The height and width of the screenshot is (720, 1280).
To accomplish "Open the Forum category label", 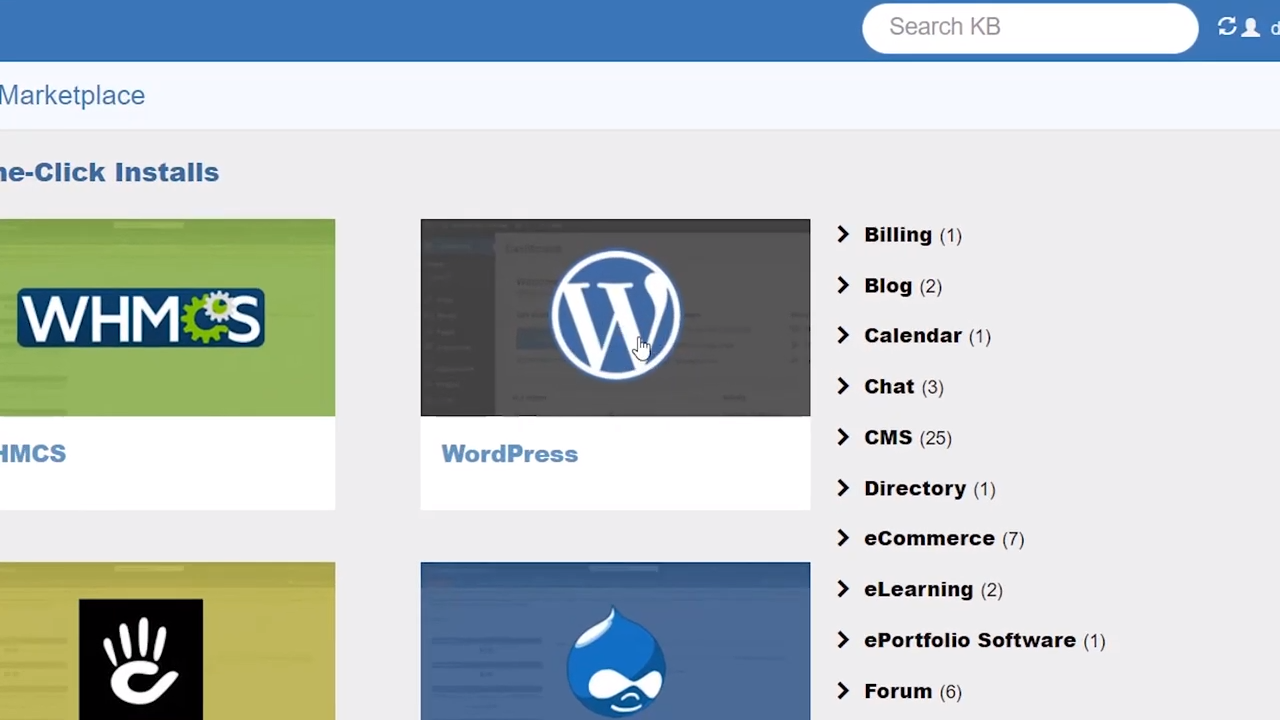I will pos(898,691).
